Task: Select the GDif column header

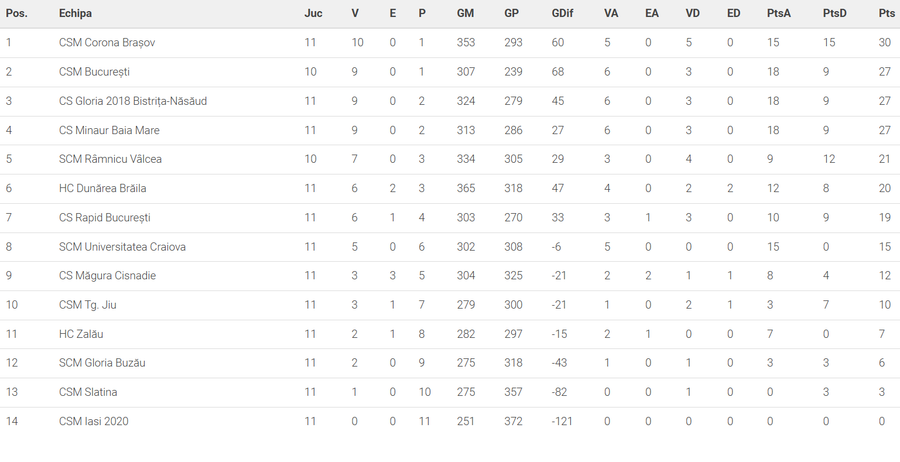Action: (x=562, y=13)
